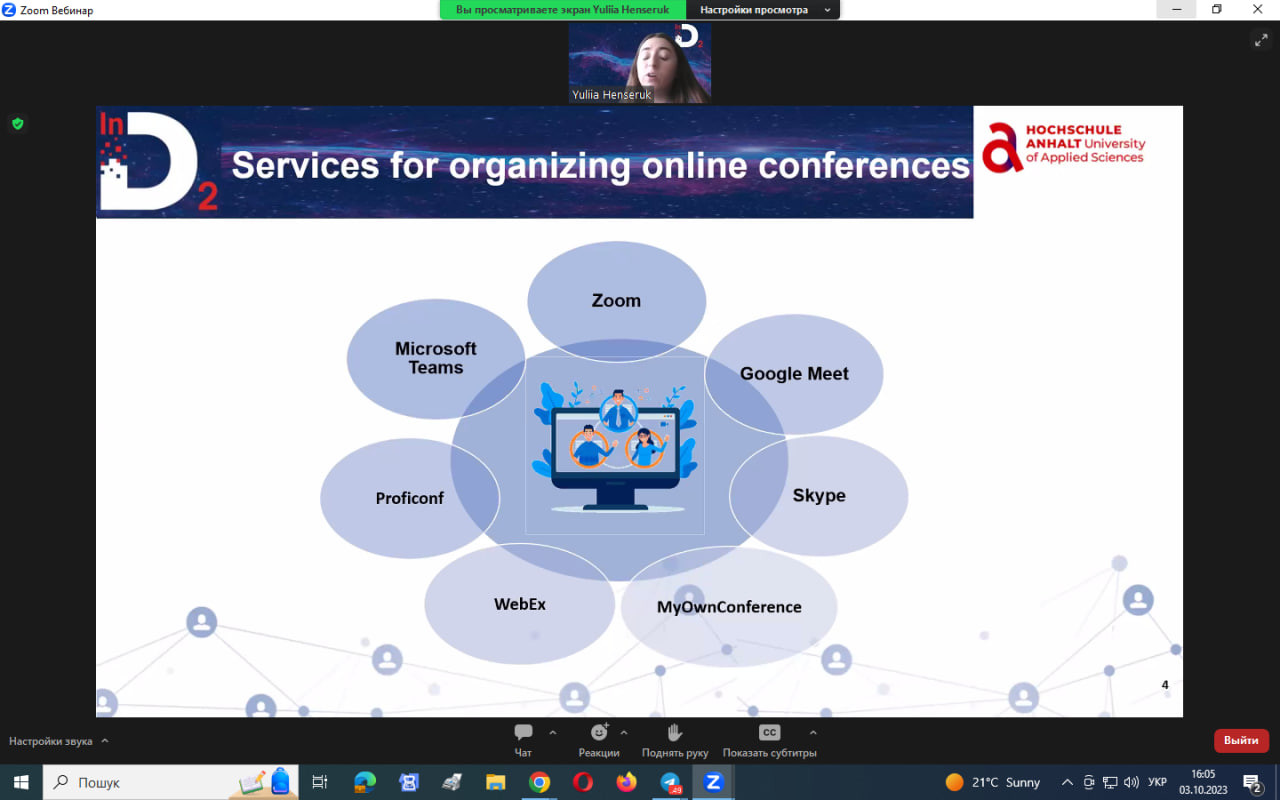Open the volume control in the tray
This screenshot has height=800, width=1280.
coord(1131,782)
